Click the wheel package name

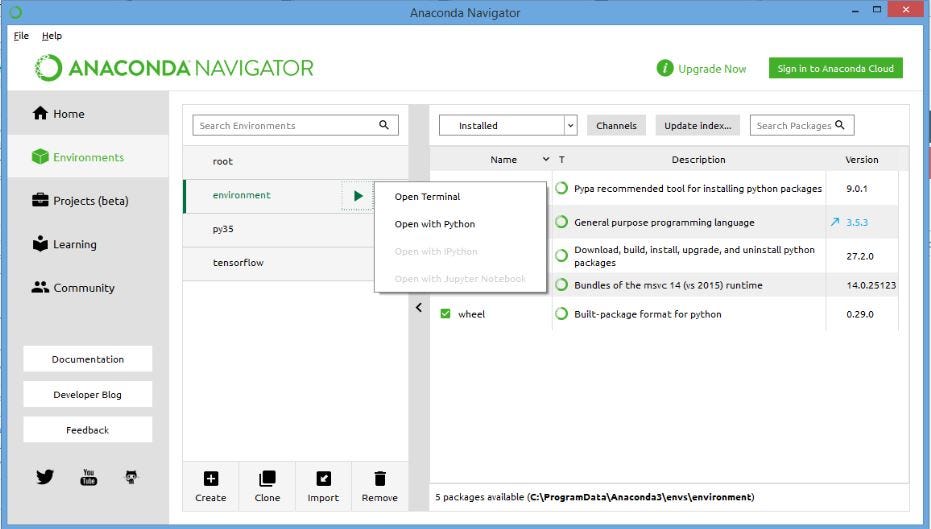(471, 314)
